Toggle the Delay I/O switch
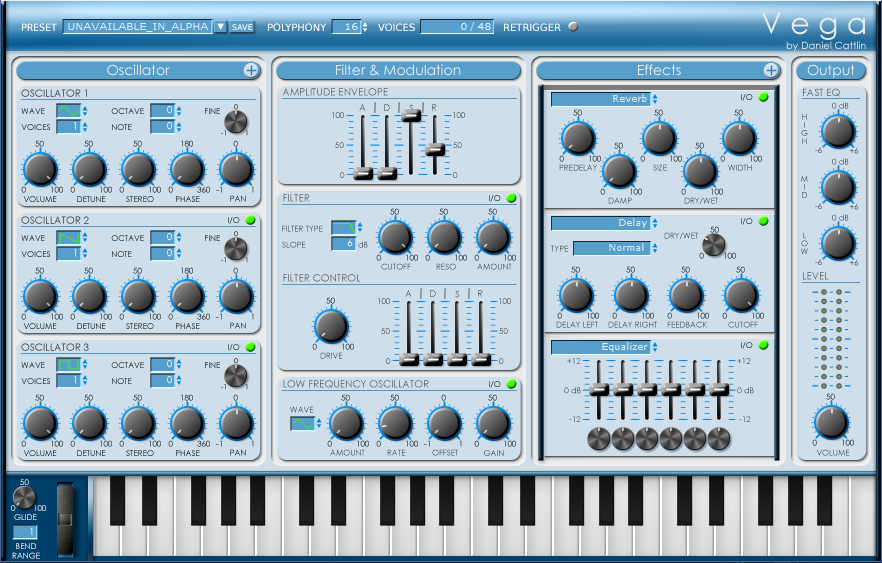882x563 pixels. (x=763, y=221)
